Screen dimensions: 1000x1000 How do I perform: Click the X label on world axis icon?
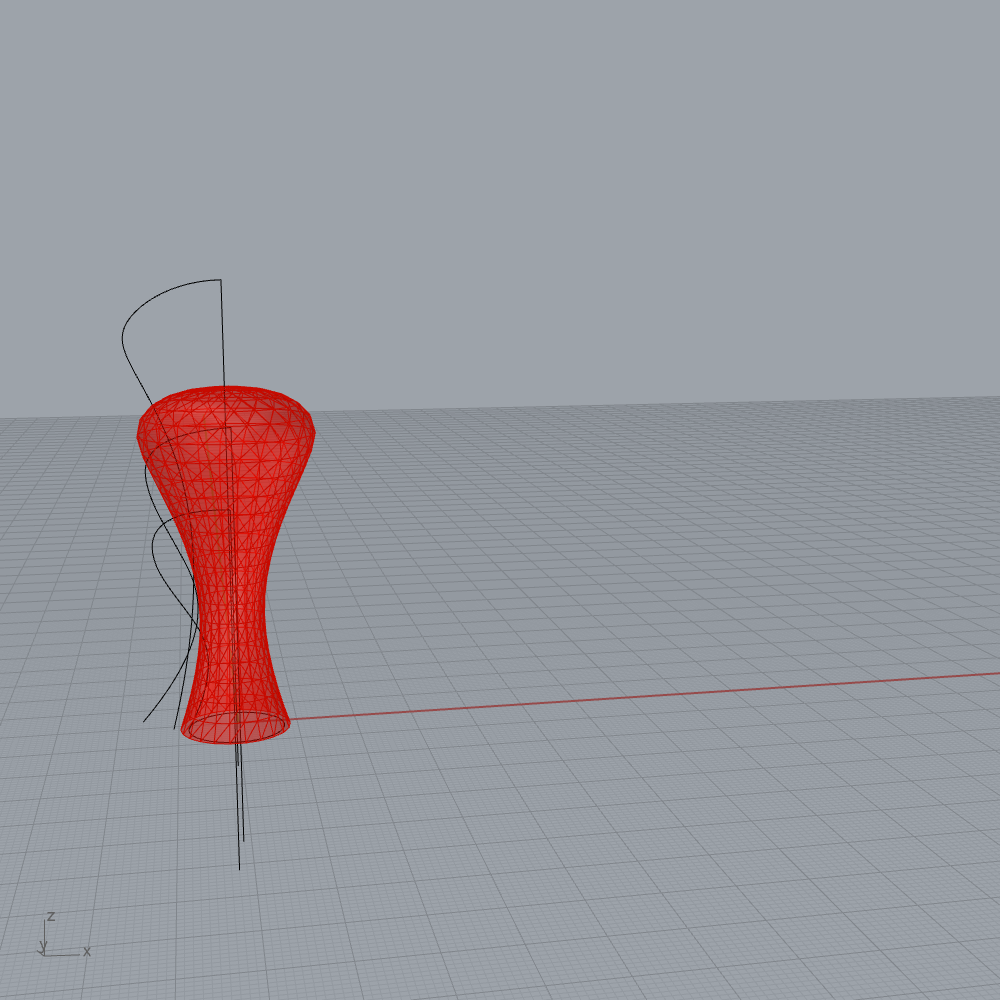coord(87,952)
